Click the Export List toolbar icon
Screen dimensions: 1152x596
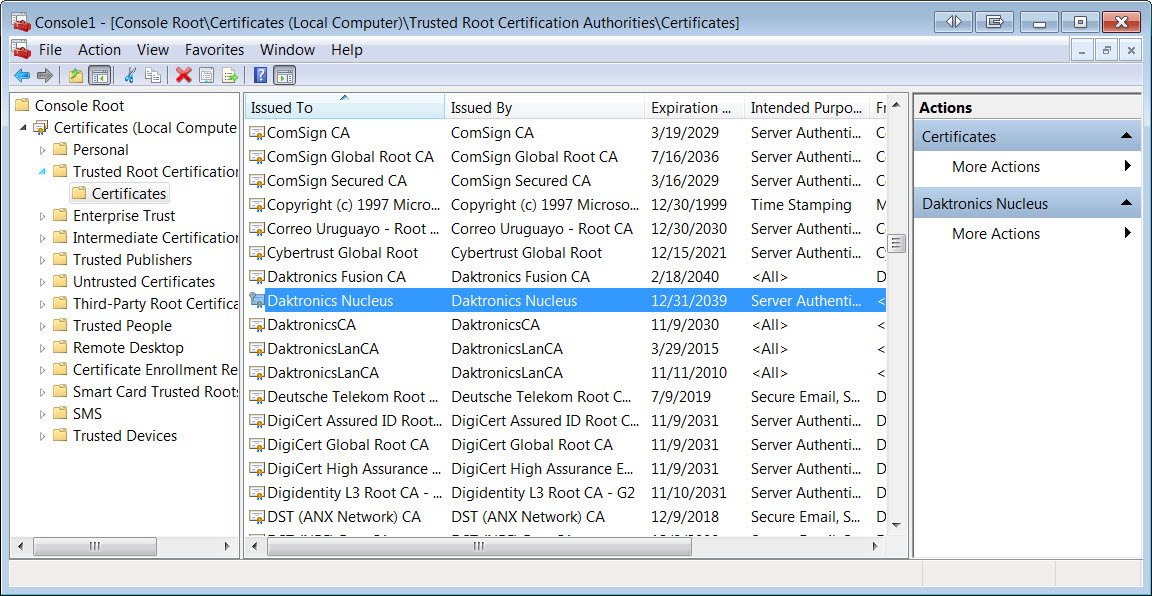coord(230,75)
